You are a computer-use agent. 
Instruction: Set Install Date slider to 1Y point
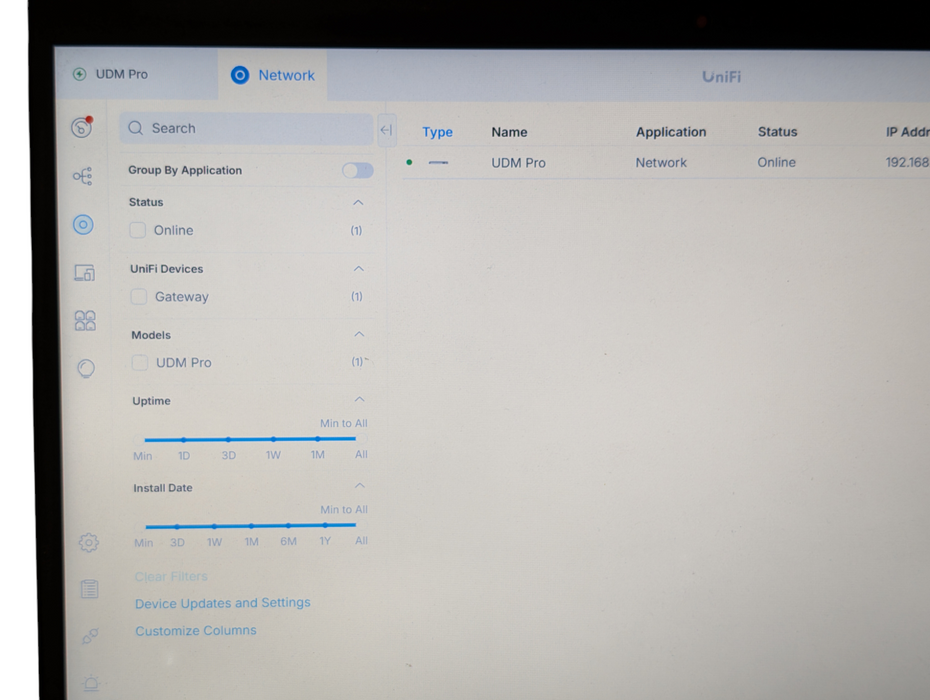325,525
